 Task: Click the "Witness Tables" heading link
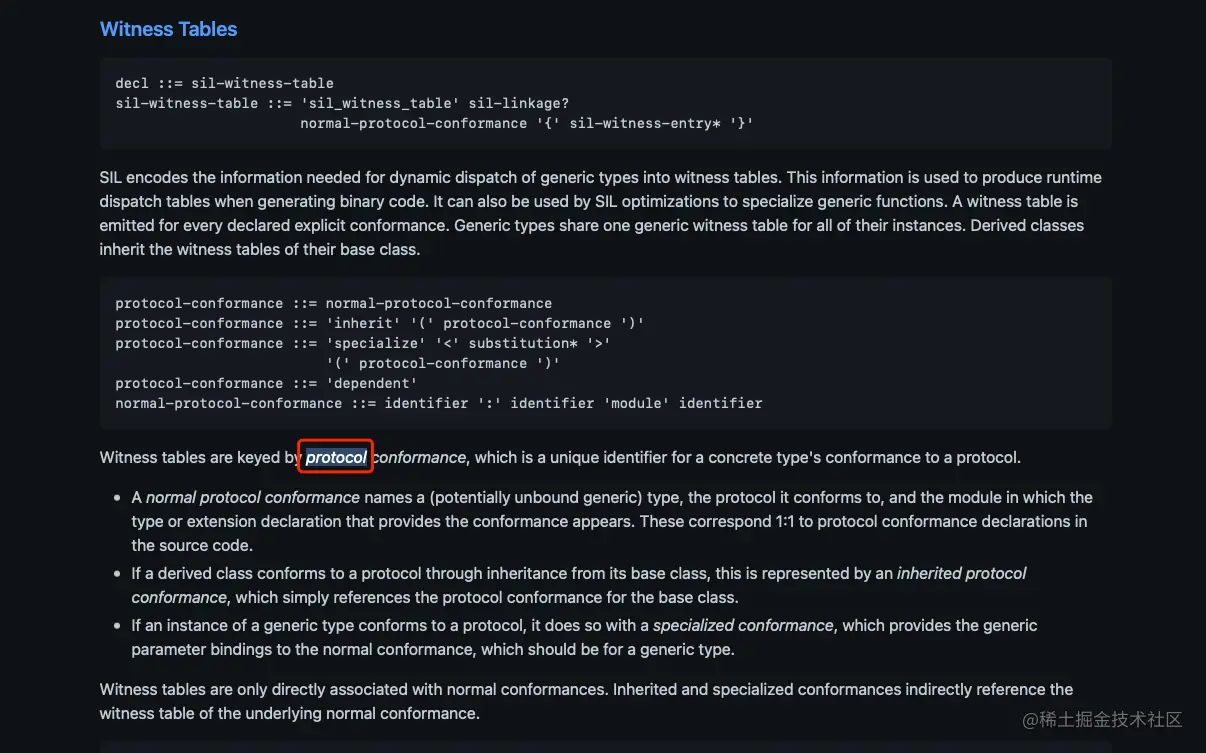[168, 29]
